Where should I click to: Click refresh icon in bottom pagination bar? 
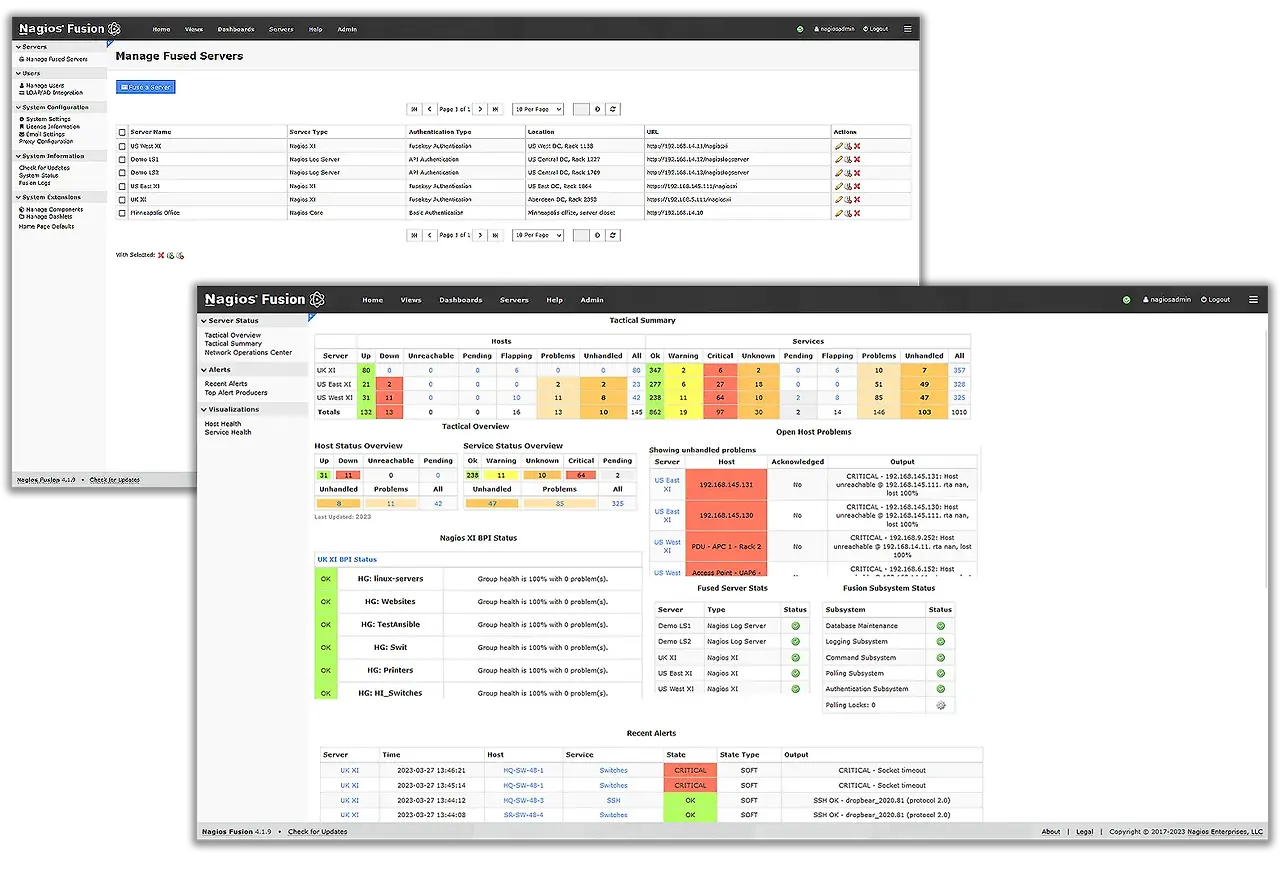tap(613, 235)
